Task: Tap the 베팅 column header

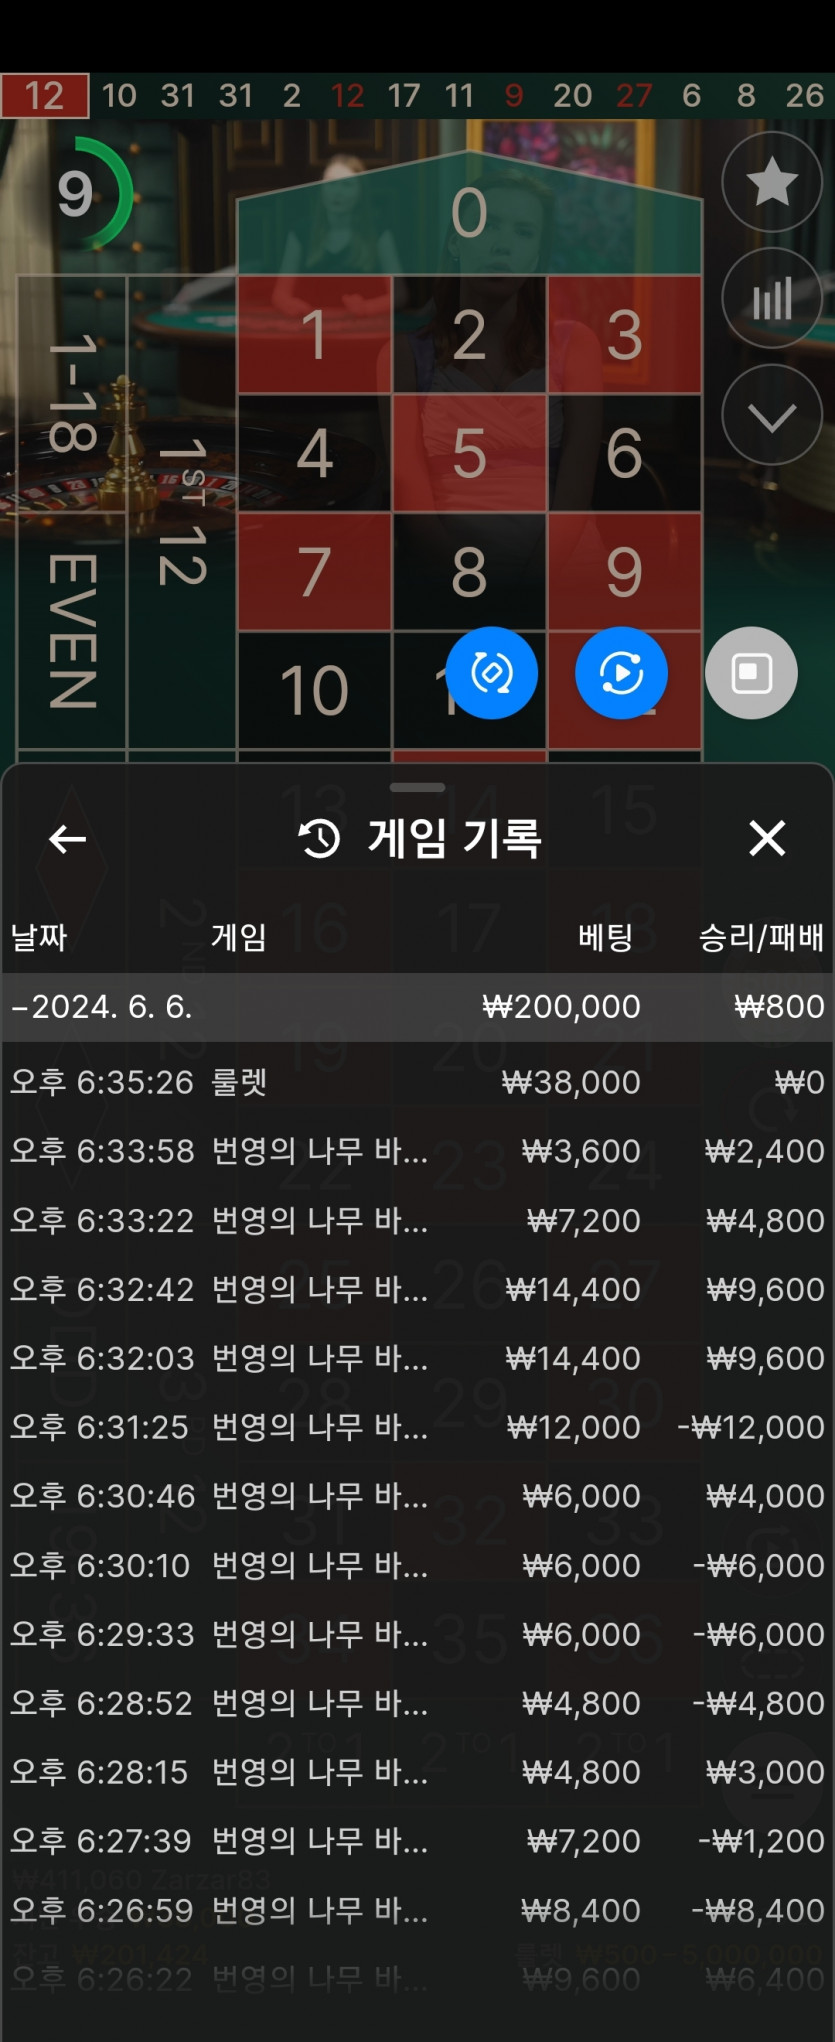Action: [x=605, y=937]
